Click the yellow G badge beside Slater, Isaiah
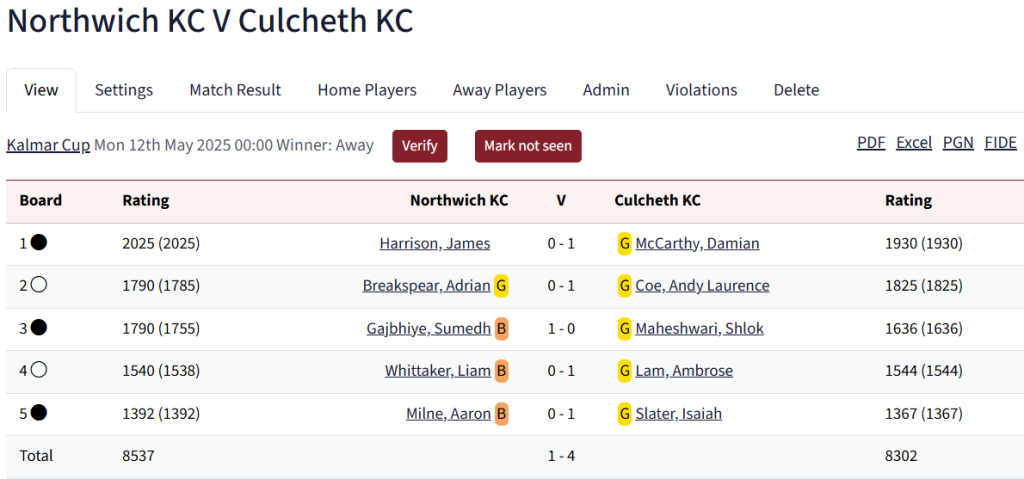The width and height of the screenshot is (1024, 479). click(x=625, y=414)
